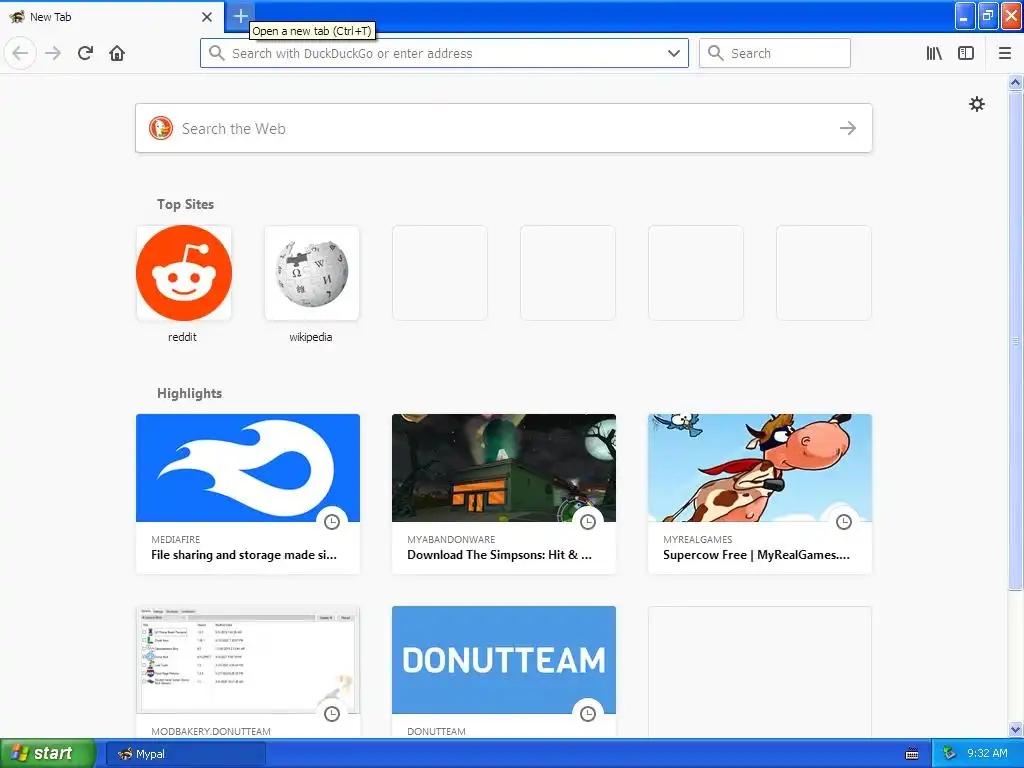
Task: Click history clock icon on MyRealGames card
Action: (x=844, y=522)
